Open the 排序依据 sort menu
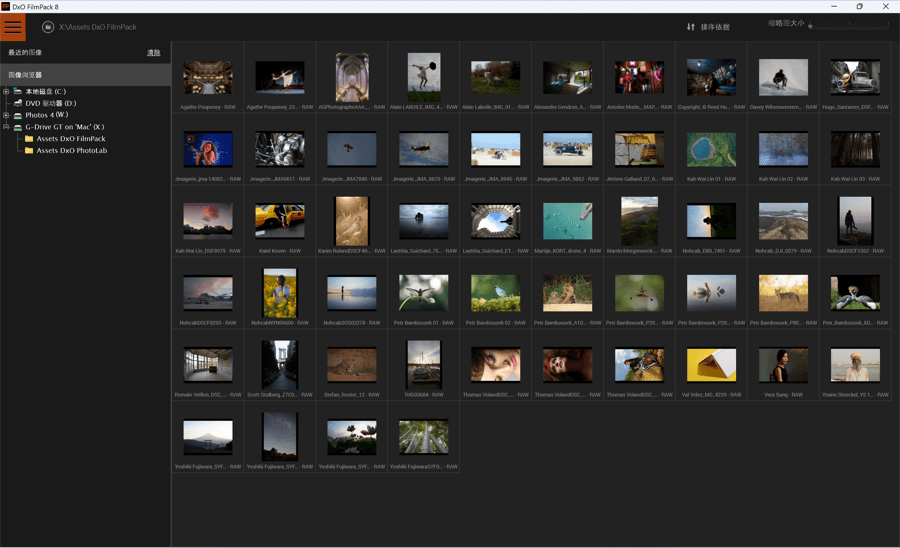The width and height of the screenshot is (900, 548). tap(715, 27)
